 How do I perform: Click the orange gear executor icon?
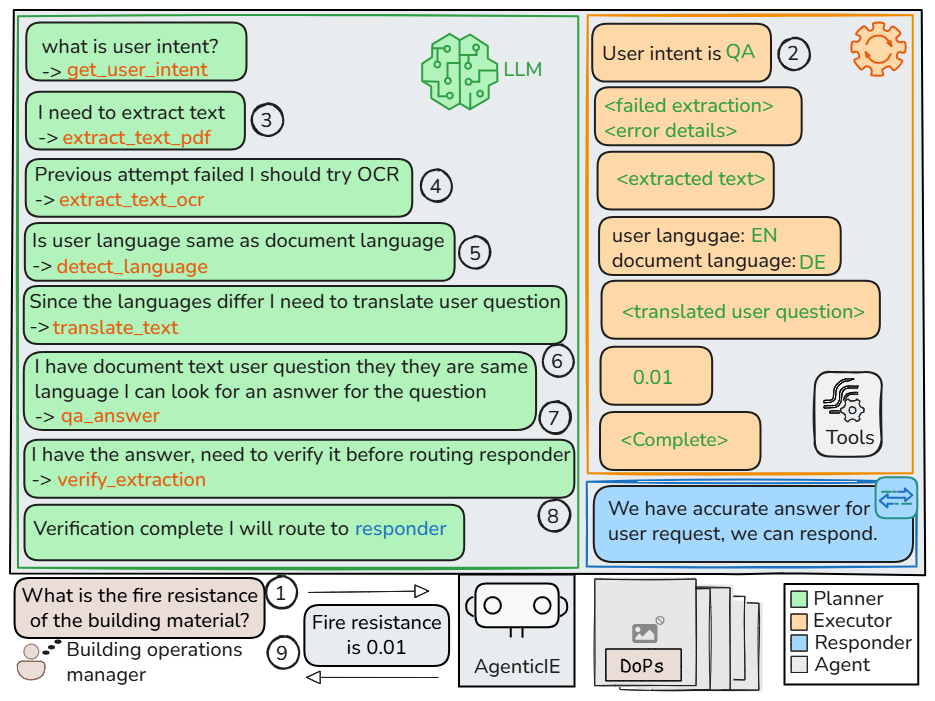click(877, 49)
